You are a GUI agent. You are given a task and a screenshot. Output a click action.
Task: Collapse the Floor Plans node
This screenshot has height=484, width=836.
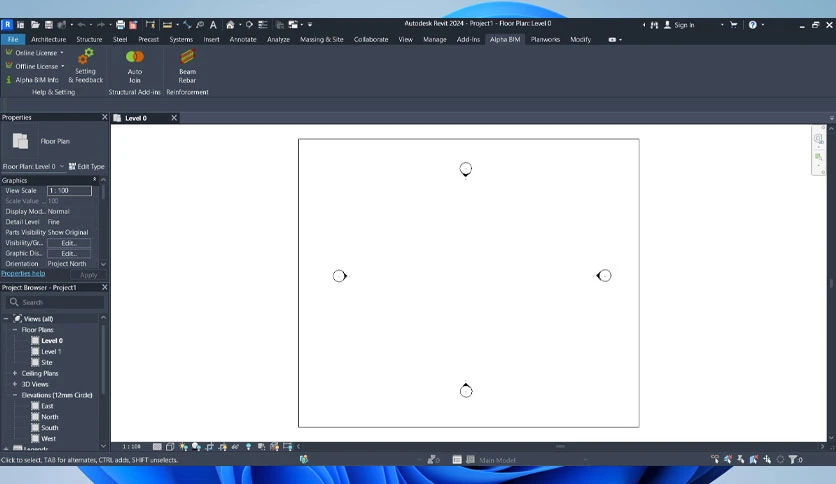(15, 330)
